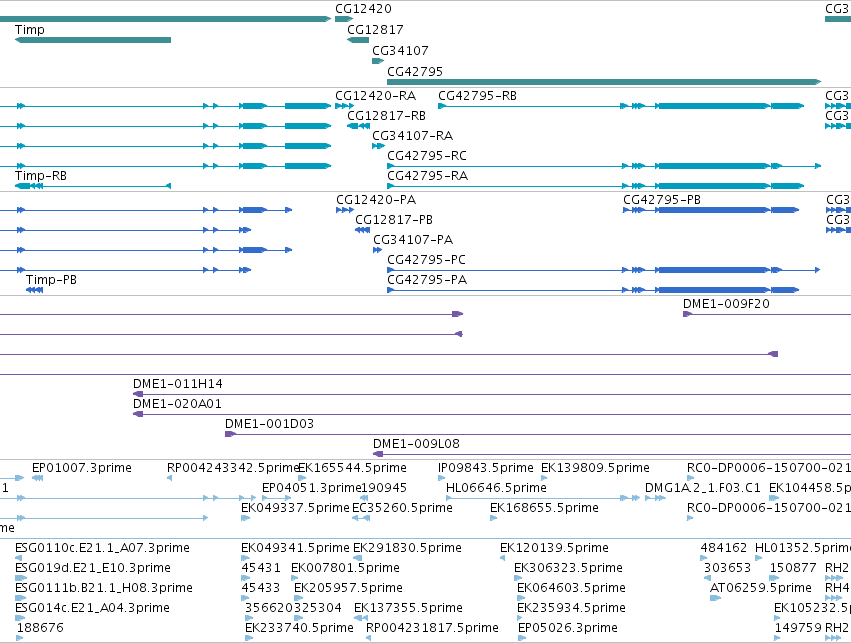Select the 303653 feature label
The height and width of the screenshot is (643, 851).
coord(727,568)
